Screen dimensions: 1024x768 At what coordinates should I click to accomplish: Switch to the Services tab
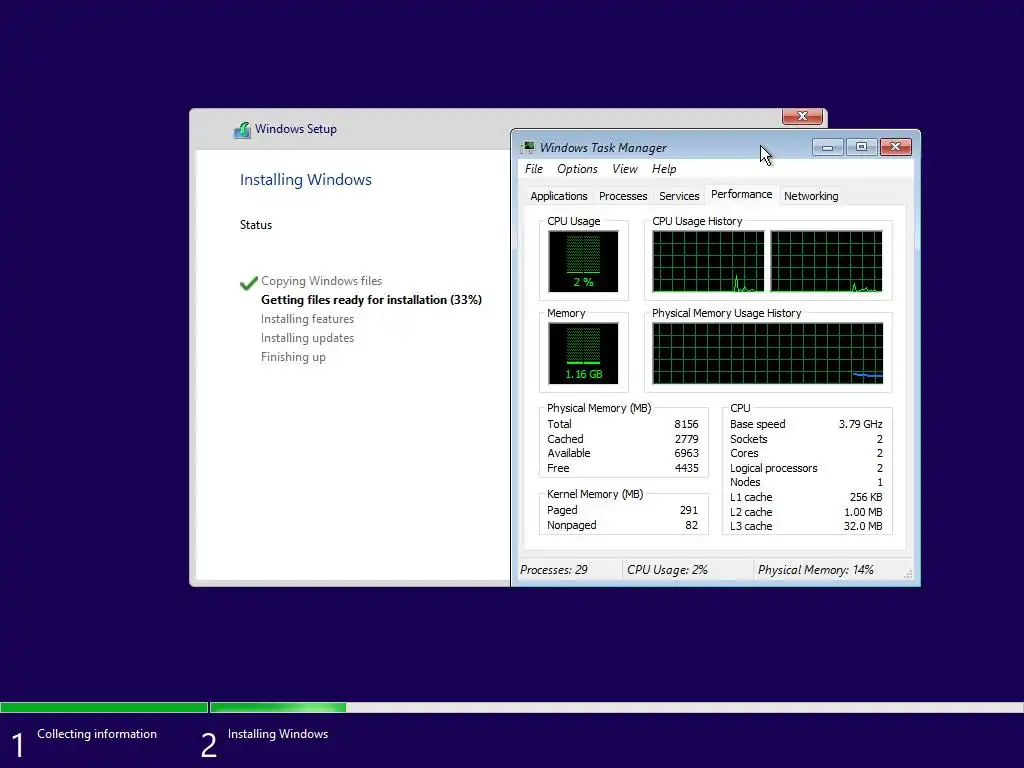click(x=679, y=196)
